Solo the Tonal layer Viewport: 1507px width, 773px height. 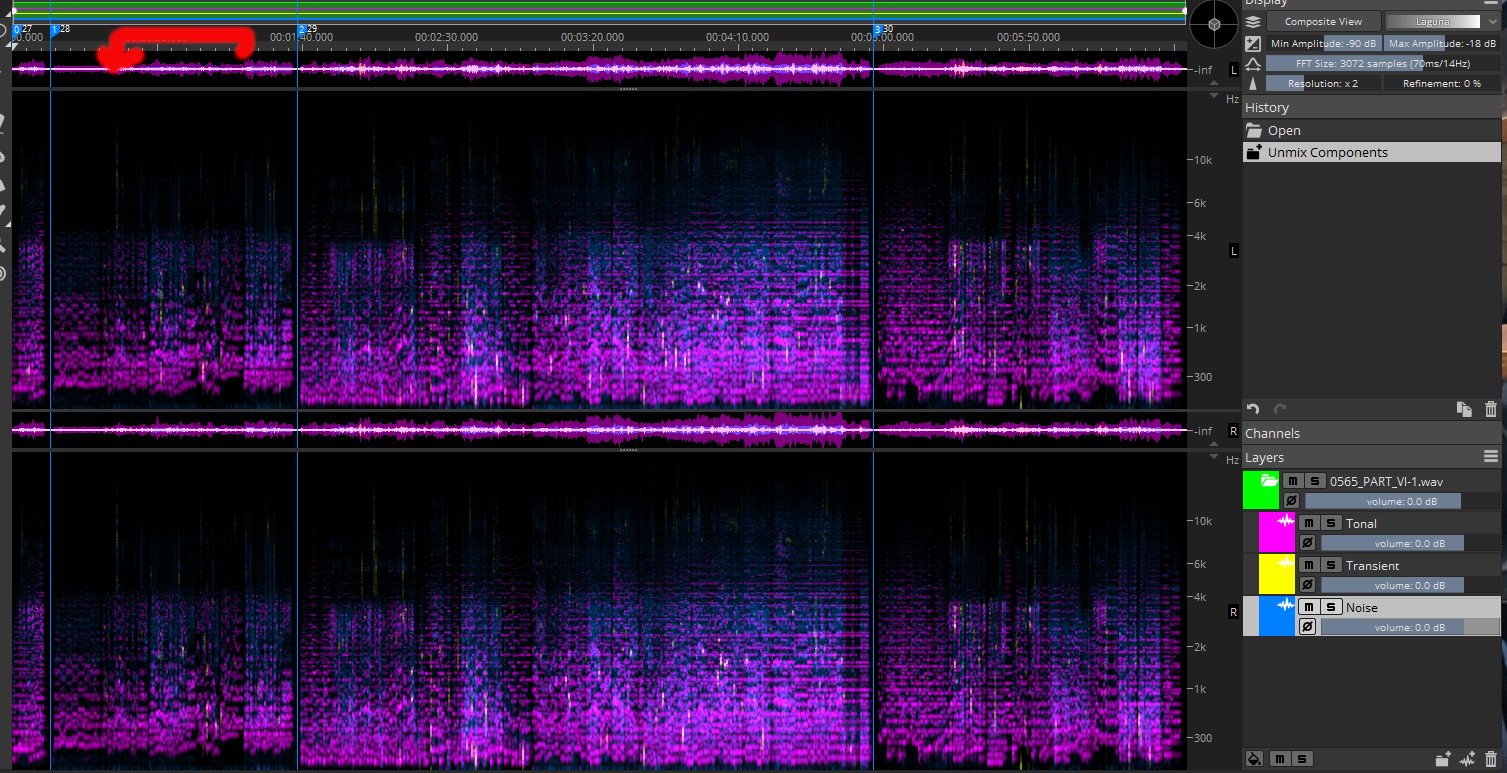pyautogui.click(x=1331, y=522)
